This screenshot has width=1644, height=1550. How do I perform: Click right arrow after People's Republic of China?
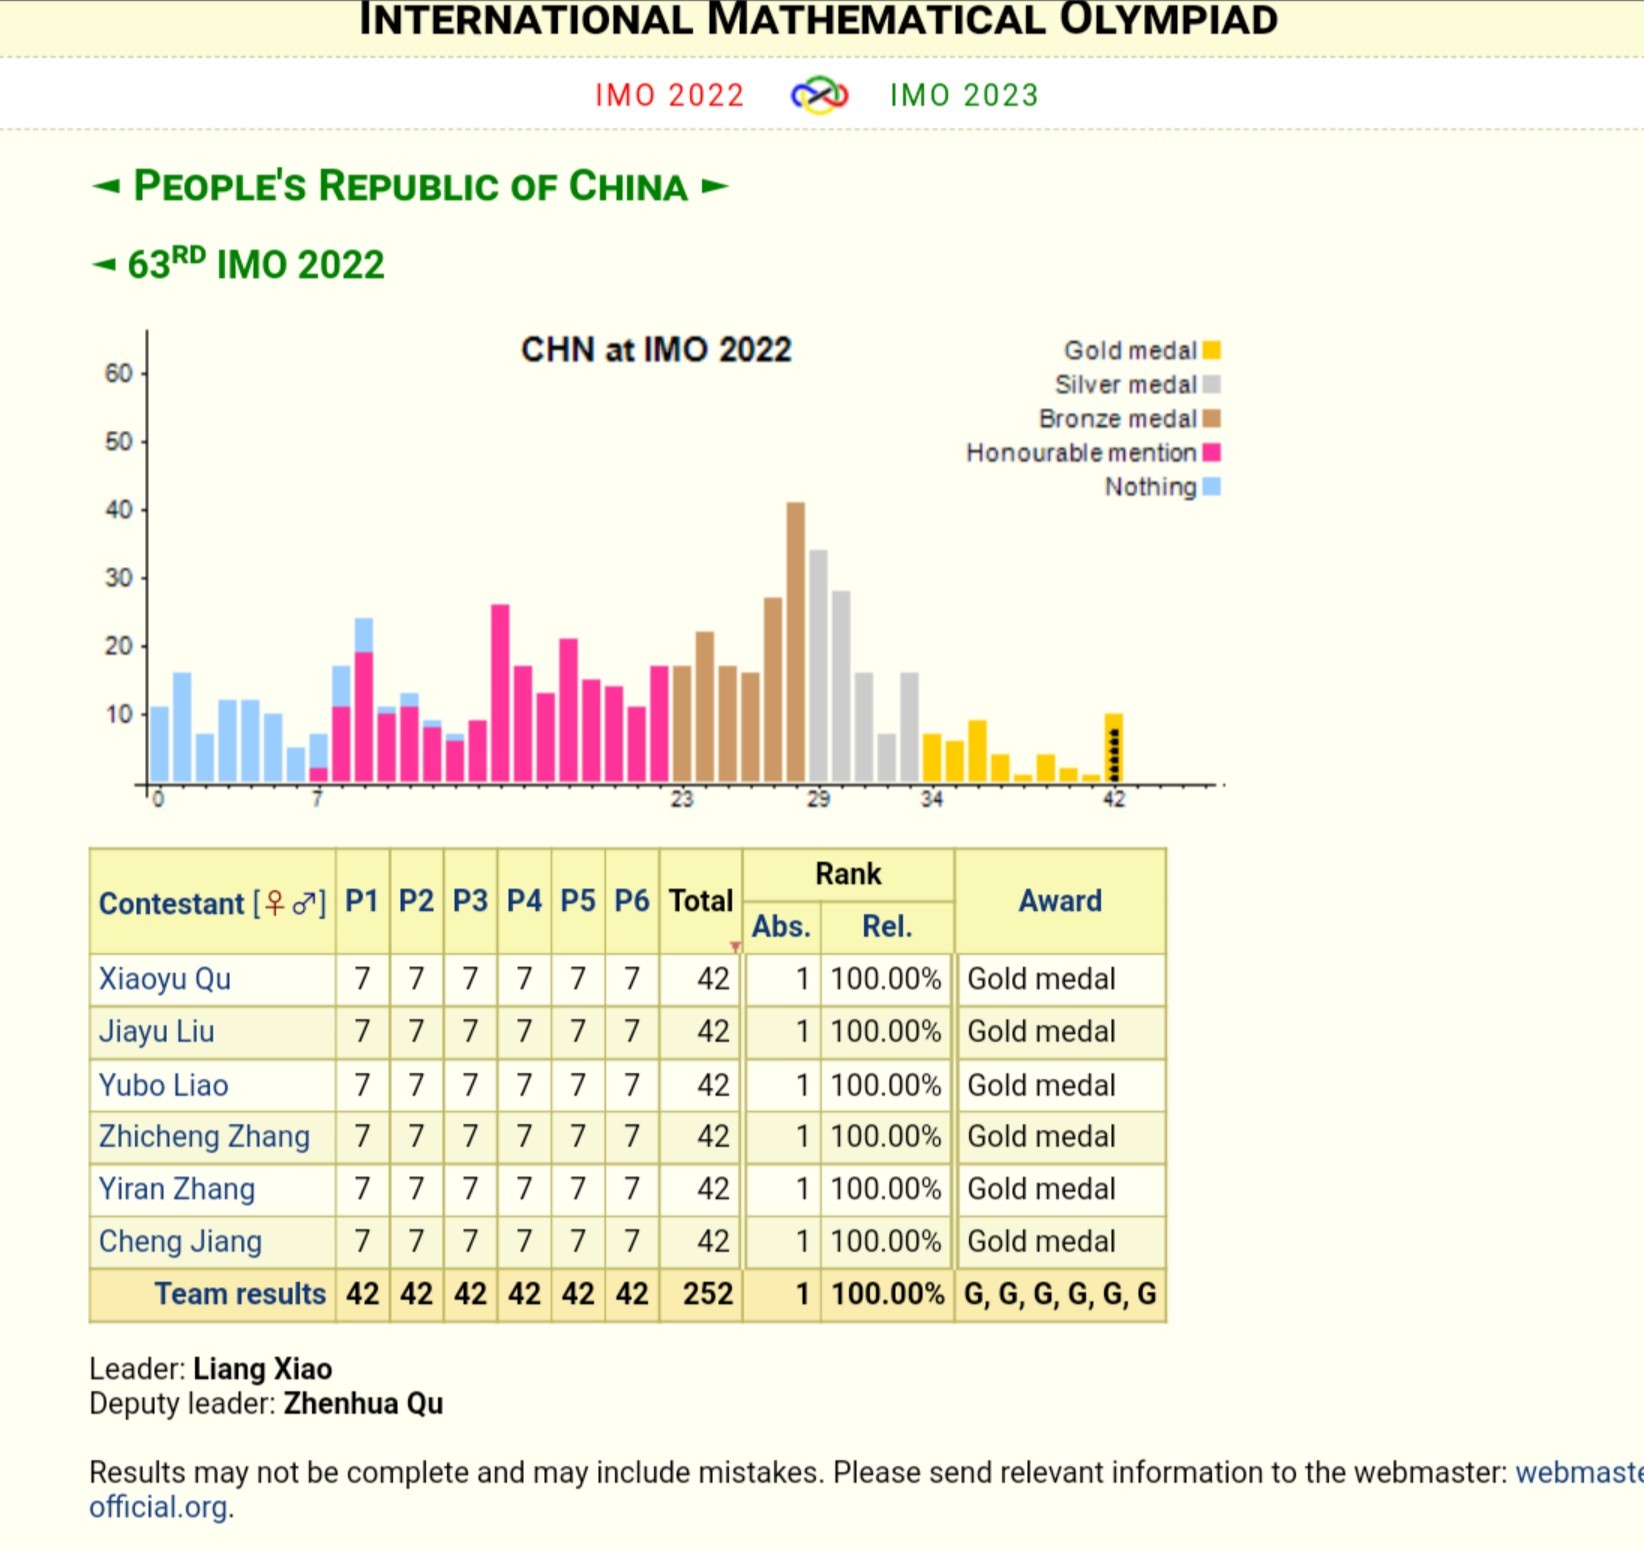tap(714, 186)
